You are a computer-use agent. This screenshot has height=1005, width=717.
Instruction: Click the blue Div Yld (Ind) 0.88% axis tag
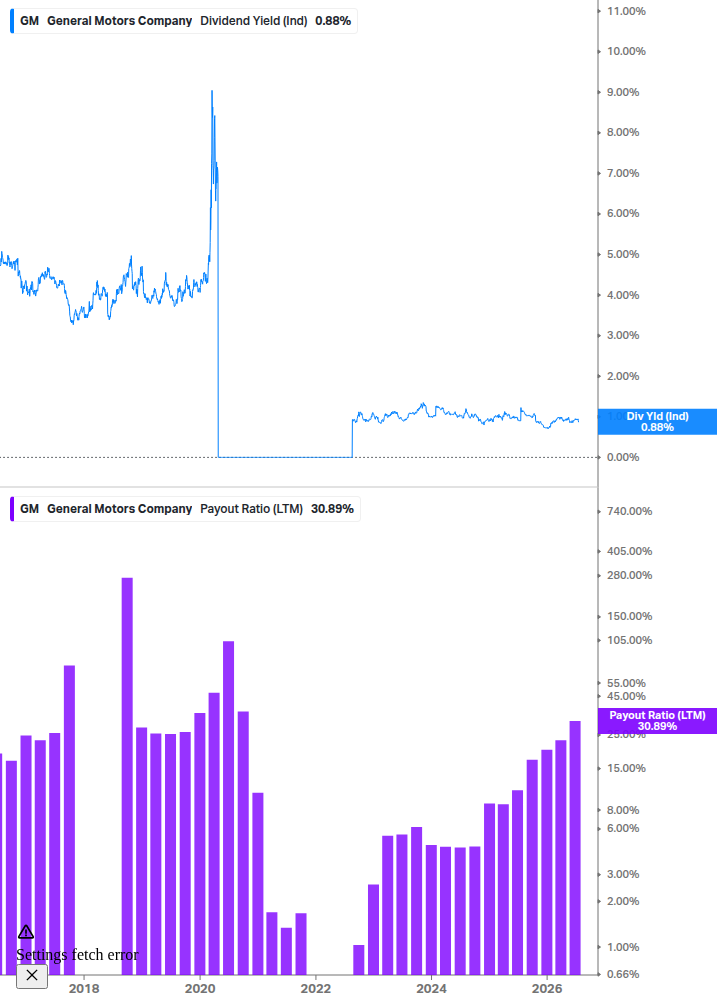[x=657, y=422]
